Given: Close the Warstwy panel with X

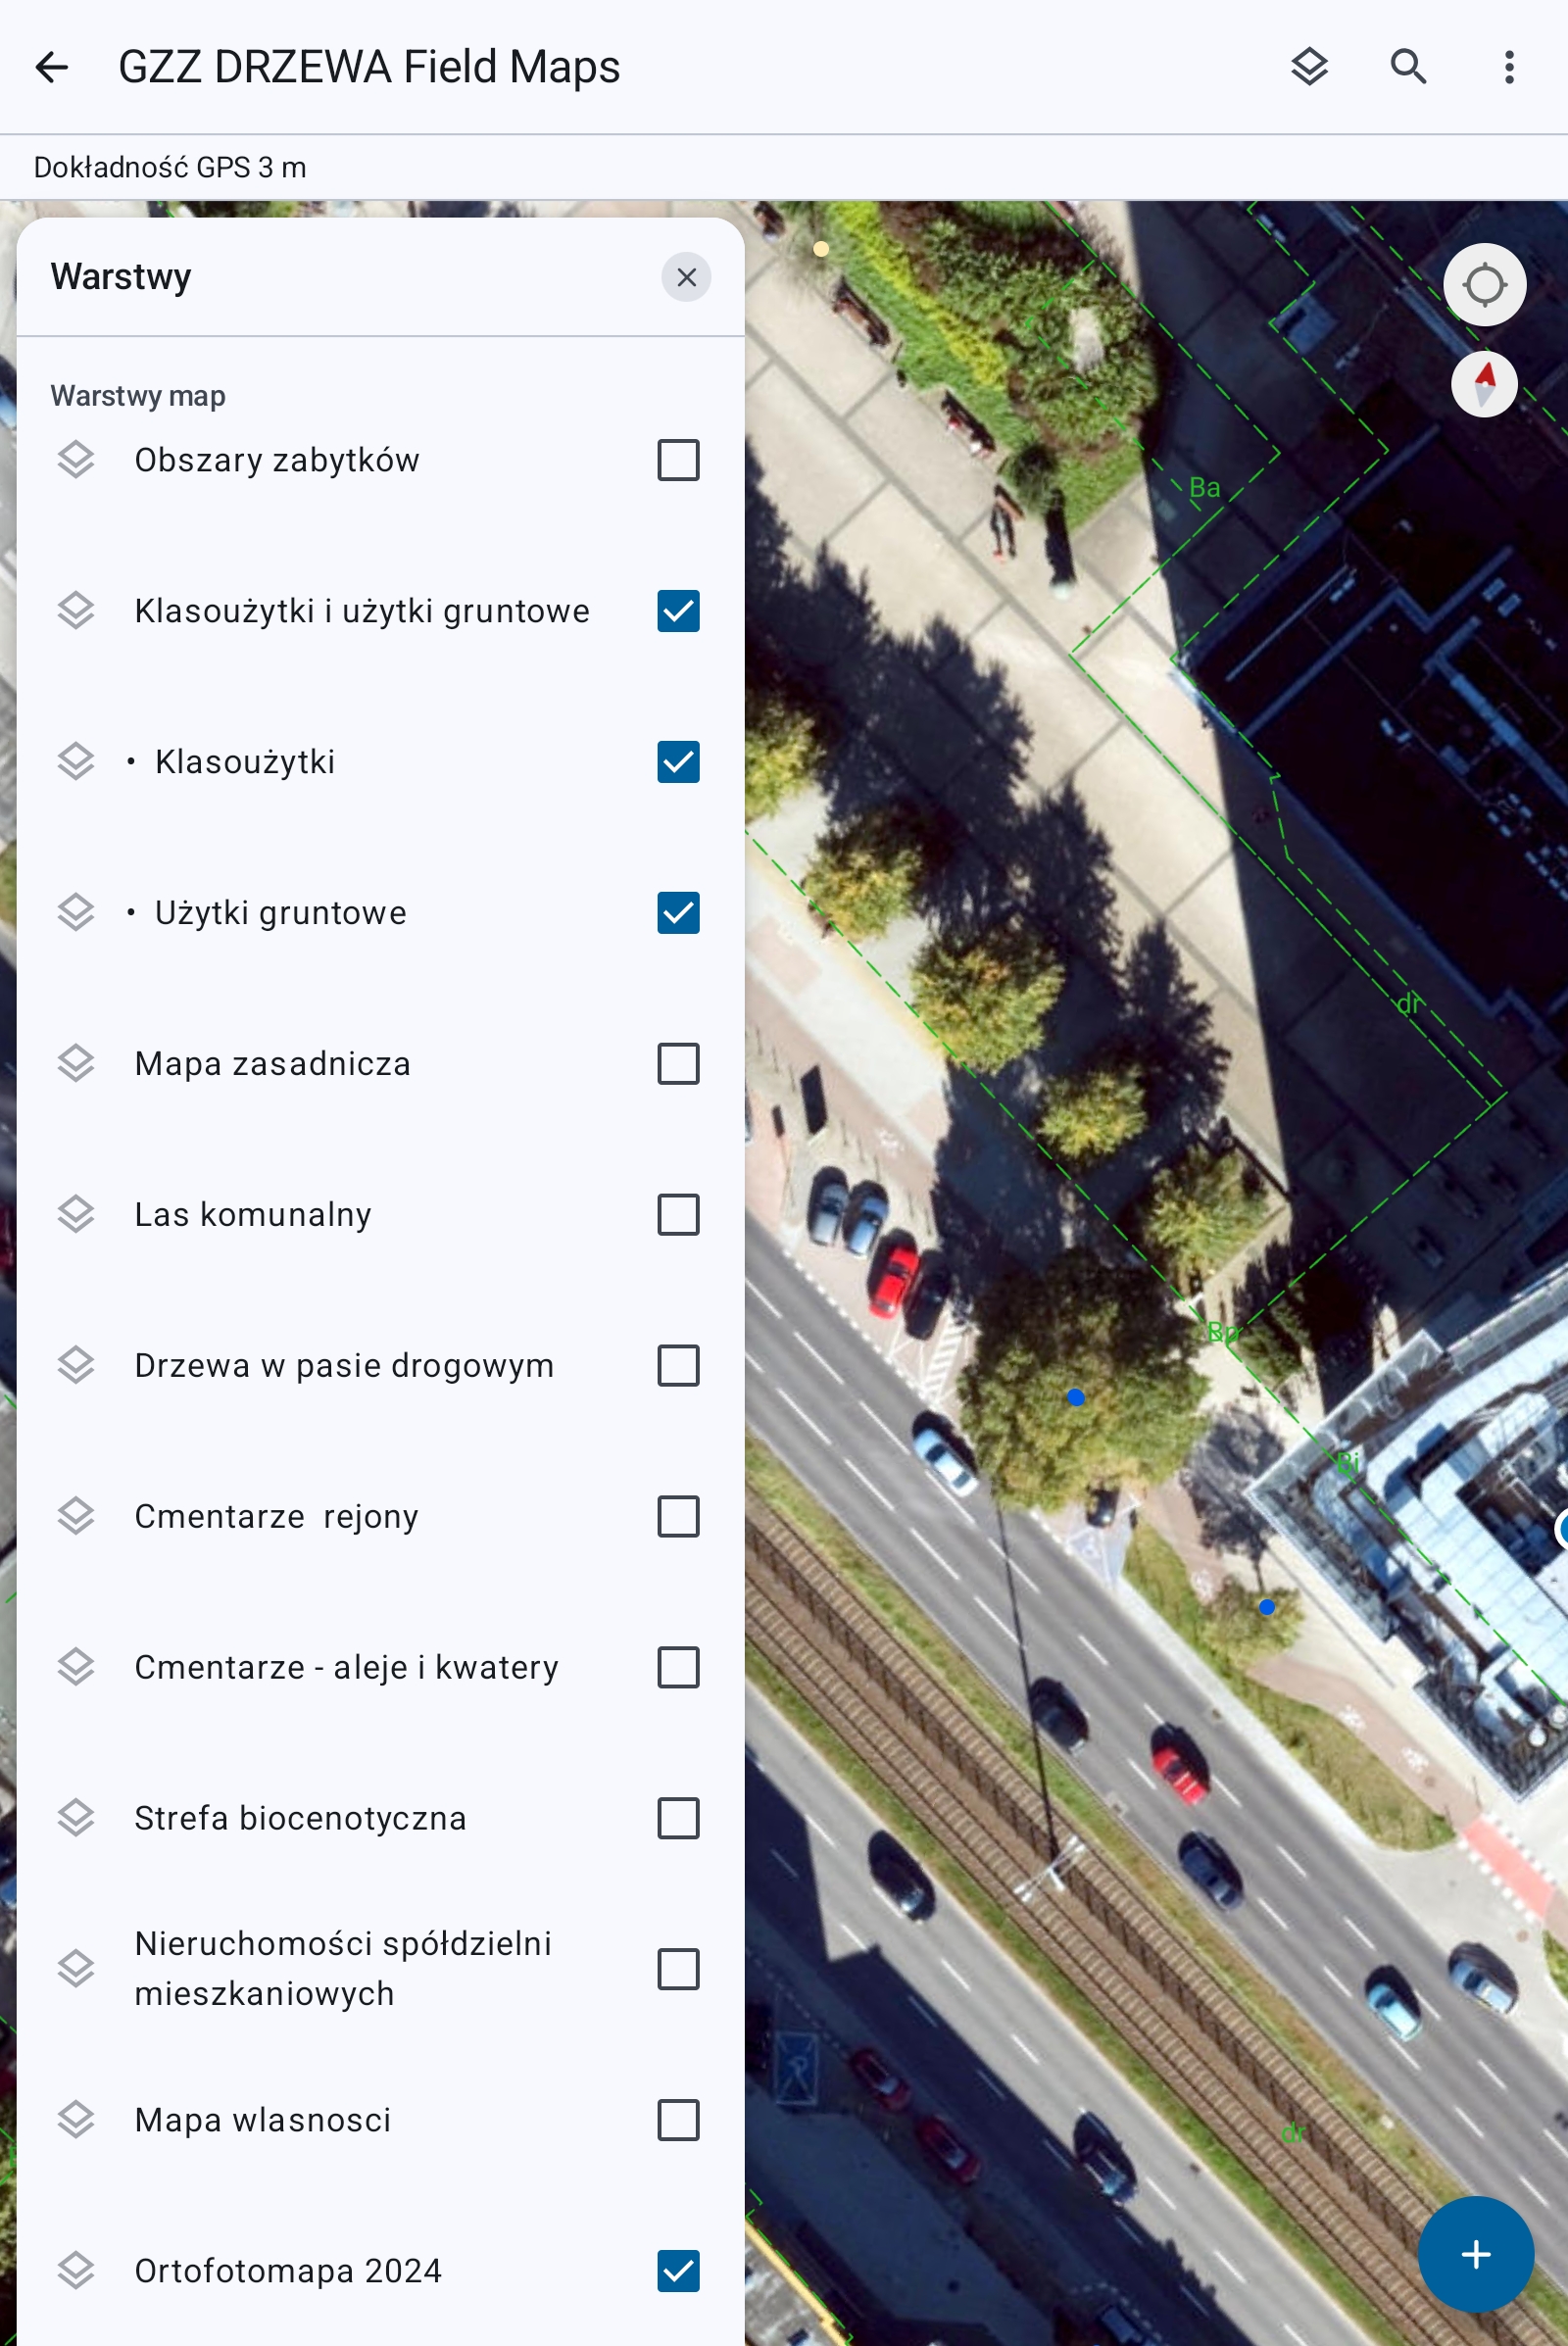Looking at the screenshot, I should (686, 277).
